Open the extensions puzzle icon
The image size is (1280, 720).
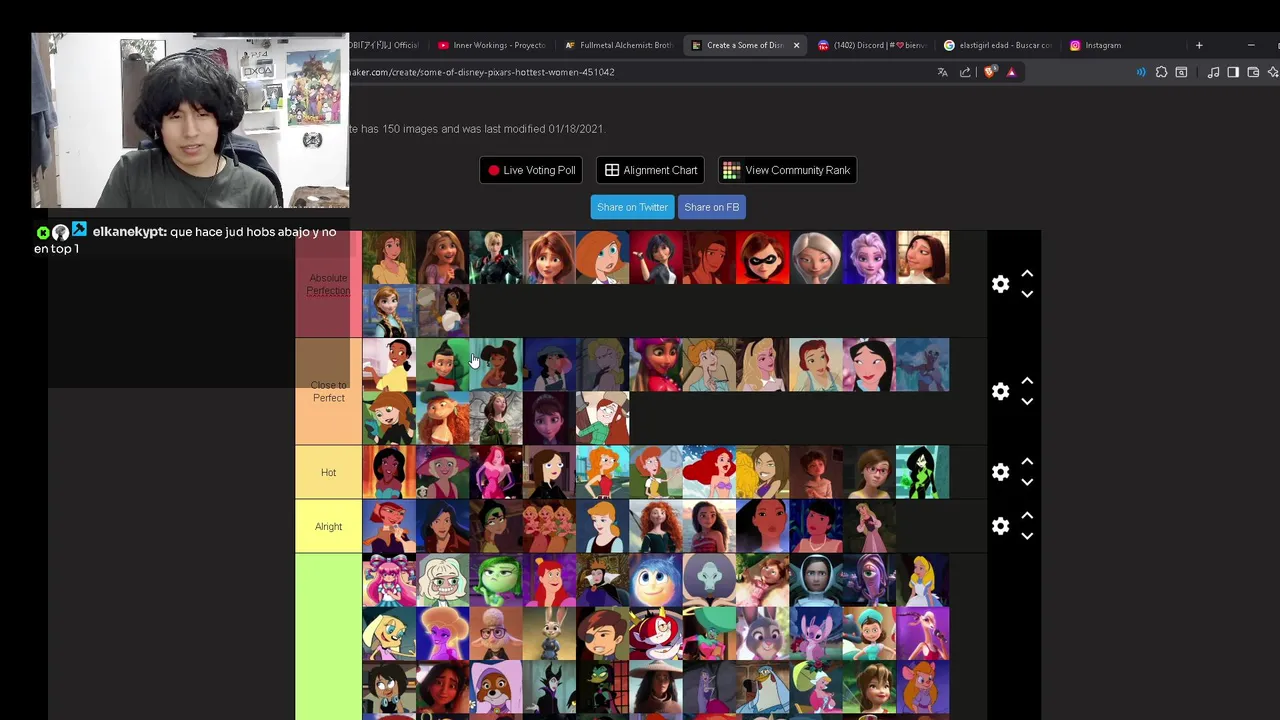point(1161,72)
